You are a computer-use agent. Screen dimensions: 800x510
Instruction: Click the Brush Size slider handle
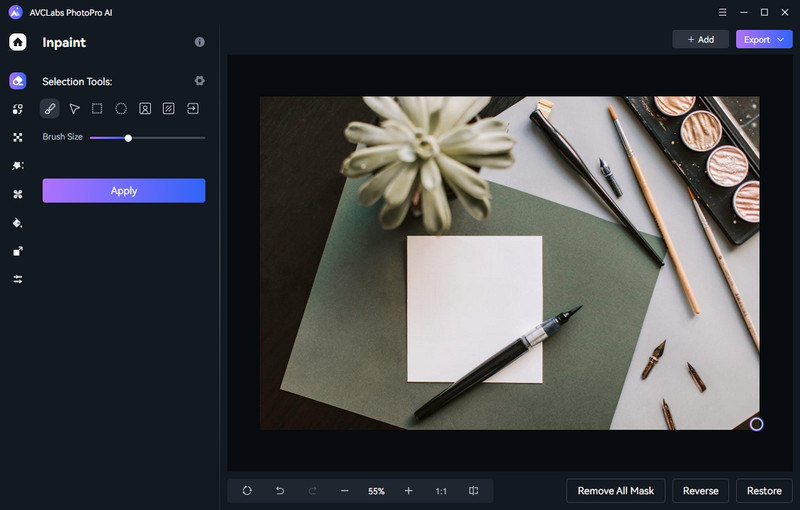(128, 138)
